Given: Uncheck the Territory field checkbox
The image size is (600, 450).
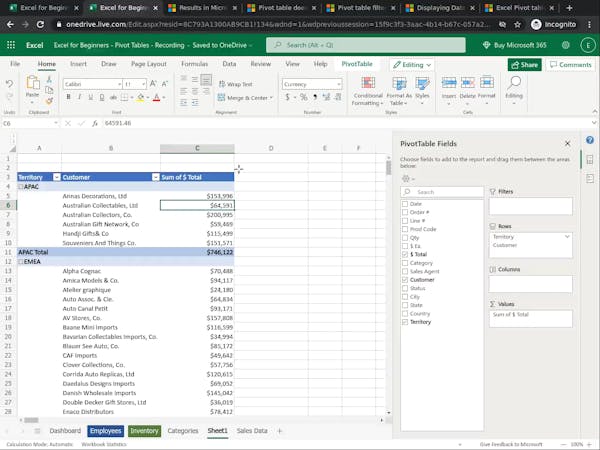Looking at the screenshot, I should click(405, 322).
